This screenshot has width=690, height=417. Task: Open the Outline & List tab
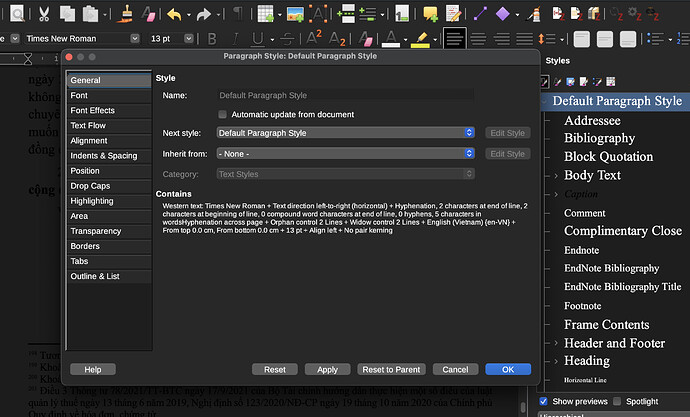click(109, 276)
